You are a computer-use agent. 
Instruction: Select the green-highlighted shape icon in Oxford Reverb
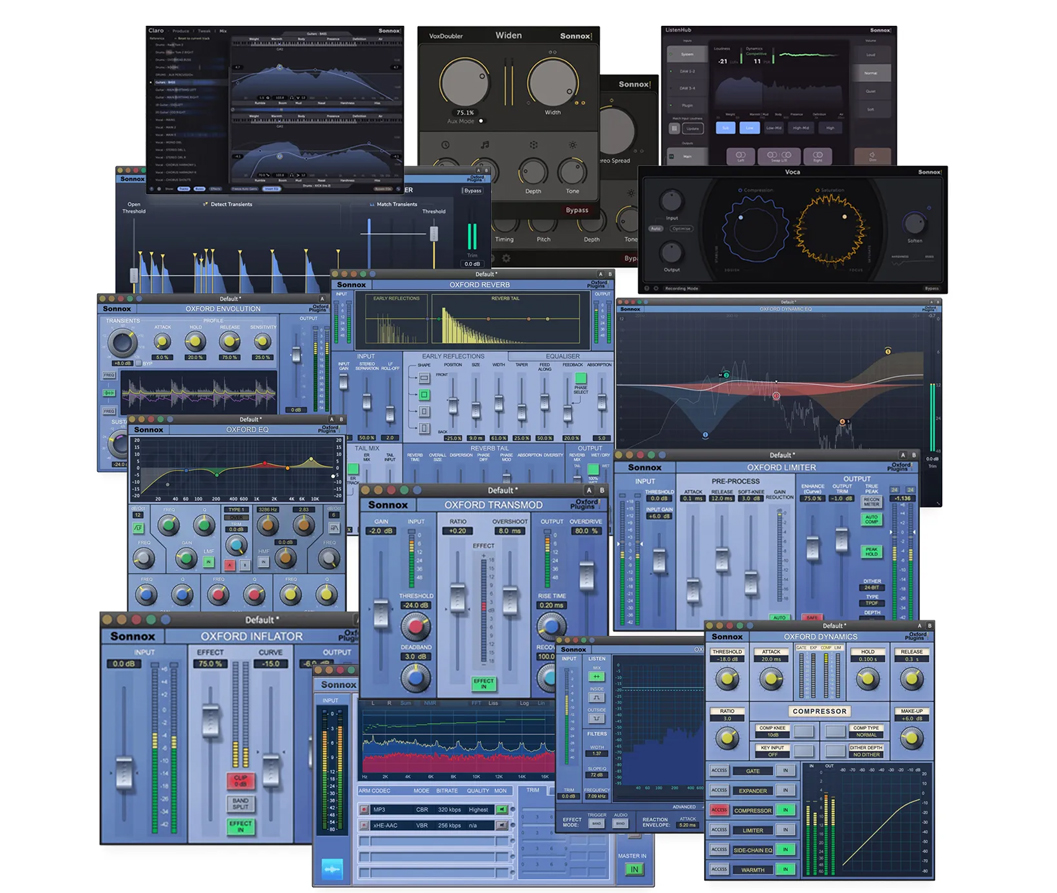coord(425,394)
